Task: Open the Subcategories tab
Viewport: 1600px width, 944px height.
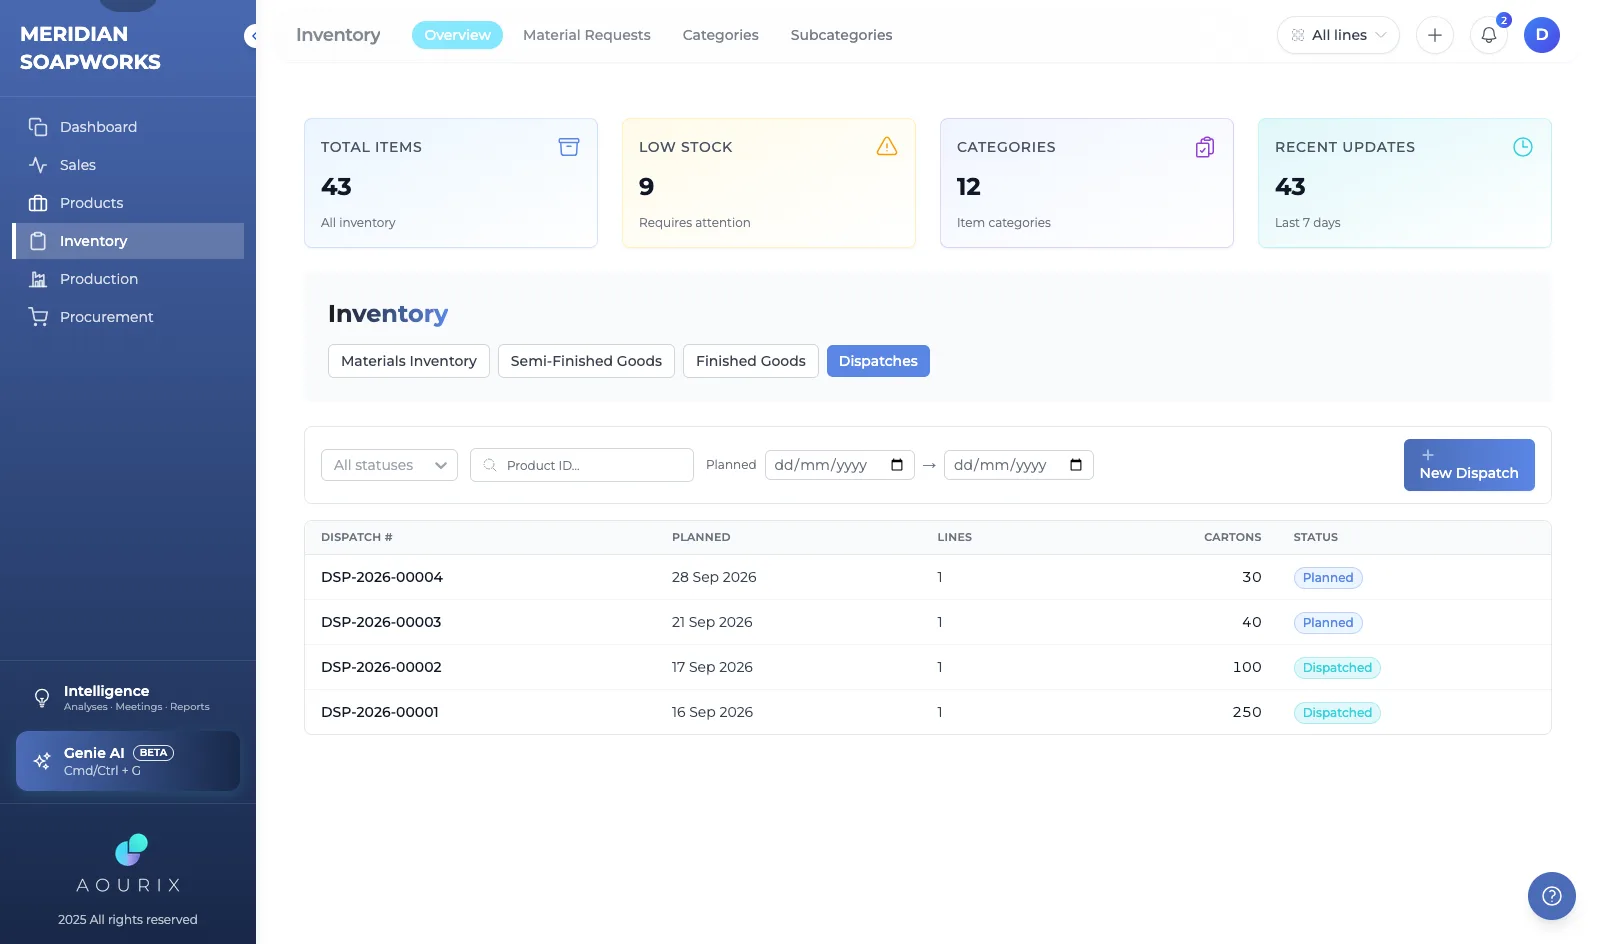Action: click(841, 35)
